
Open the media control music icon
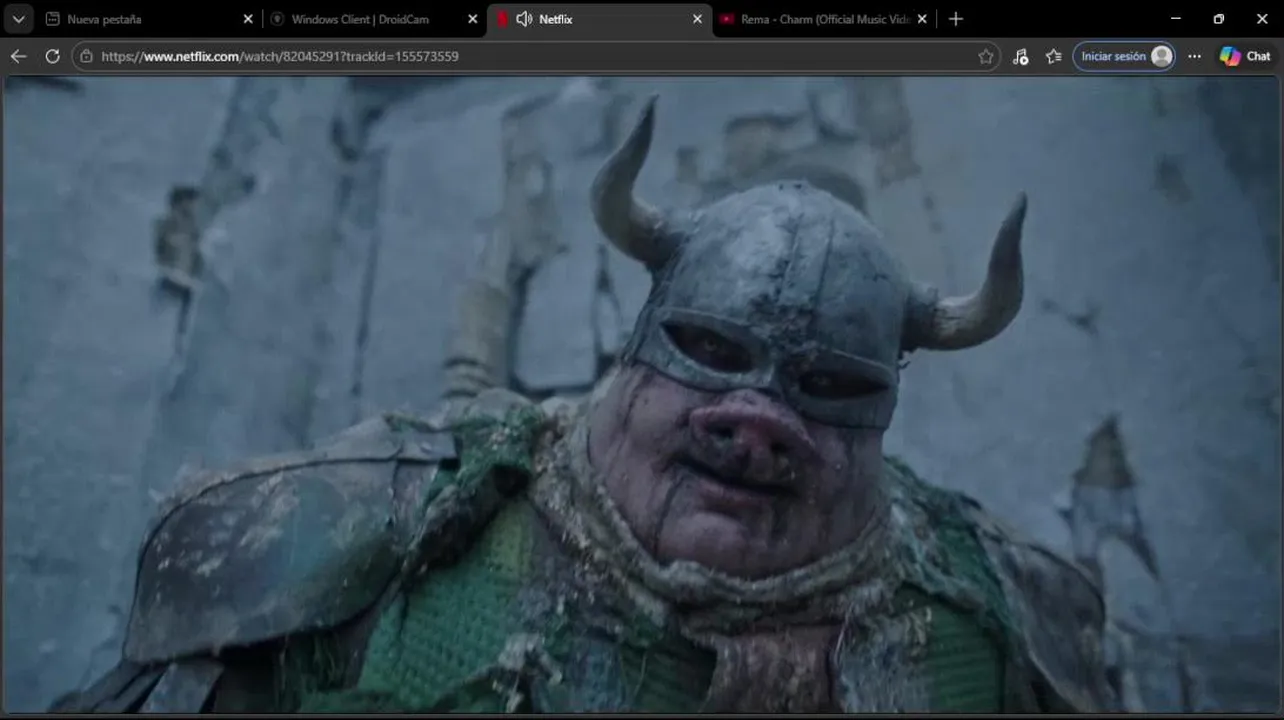click(x=1020, y=56)
